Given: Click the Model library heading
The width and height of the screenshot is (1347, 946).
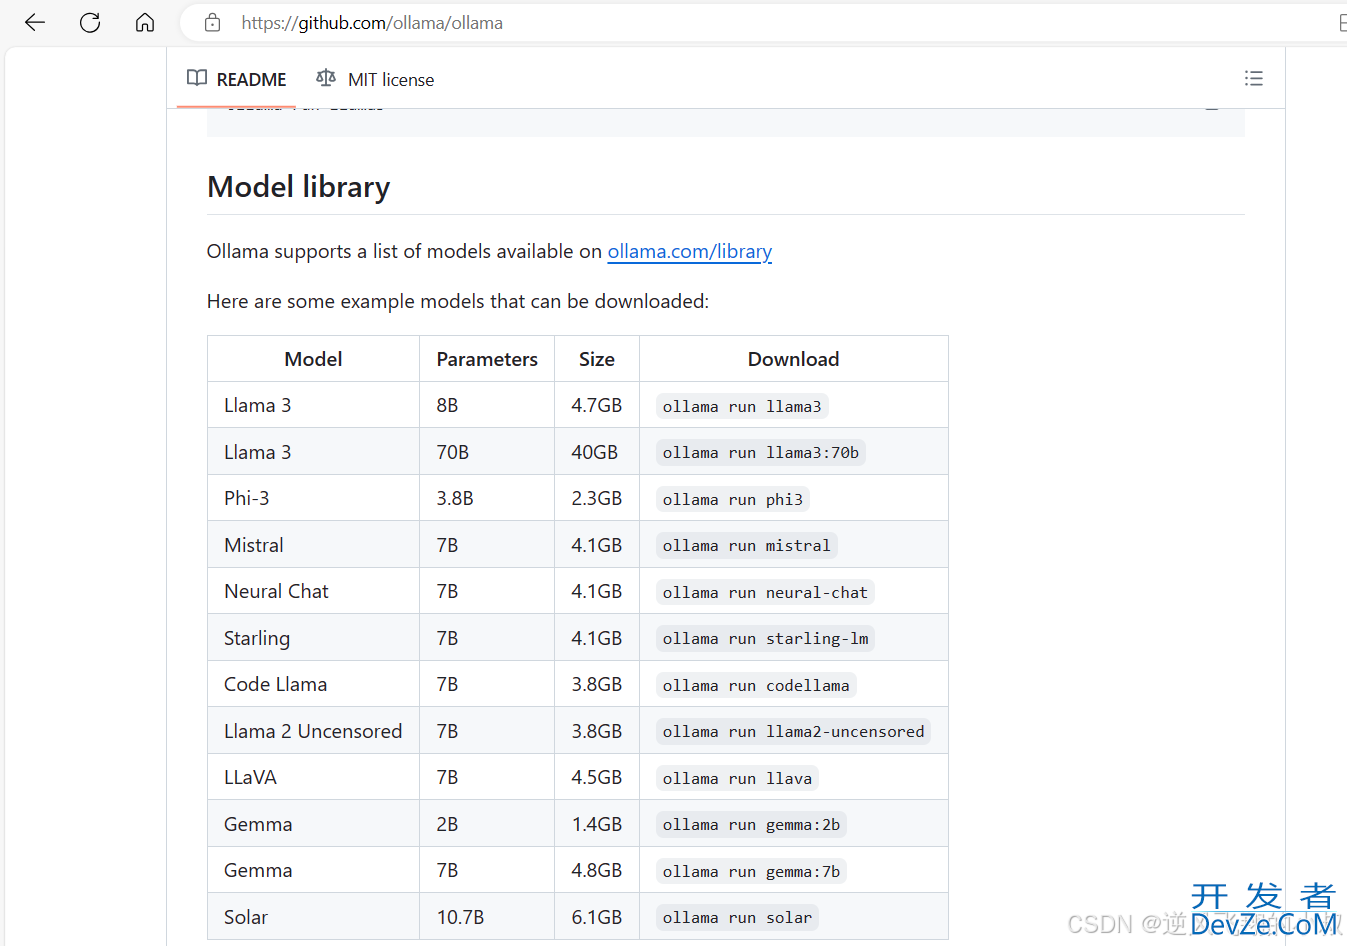Looking at the screenshot, I should click(x=298, y=187).
